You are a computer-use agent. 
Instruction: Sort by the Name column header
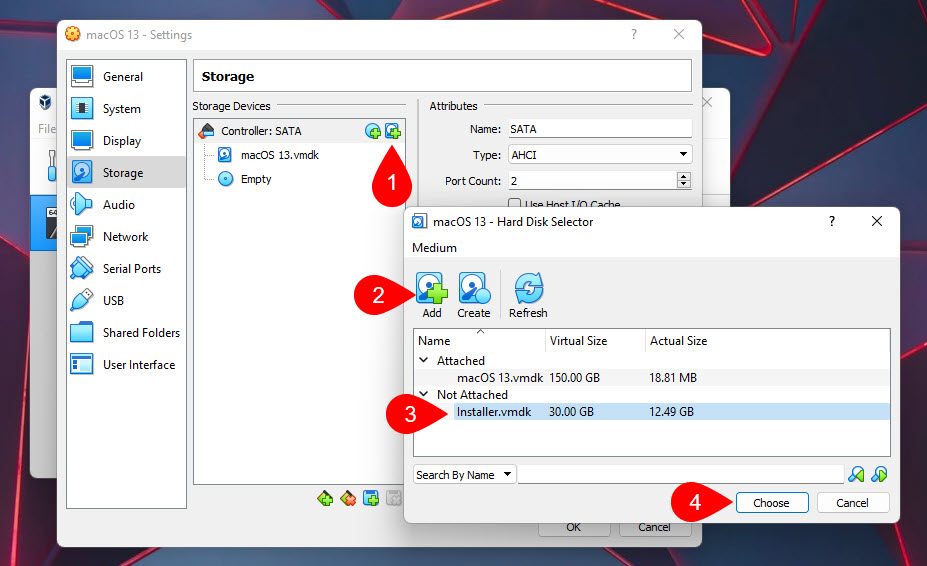pos(479,341)
